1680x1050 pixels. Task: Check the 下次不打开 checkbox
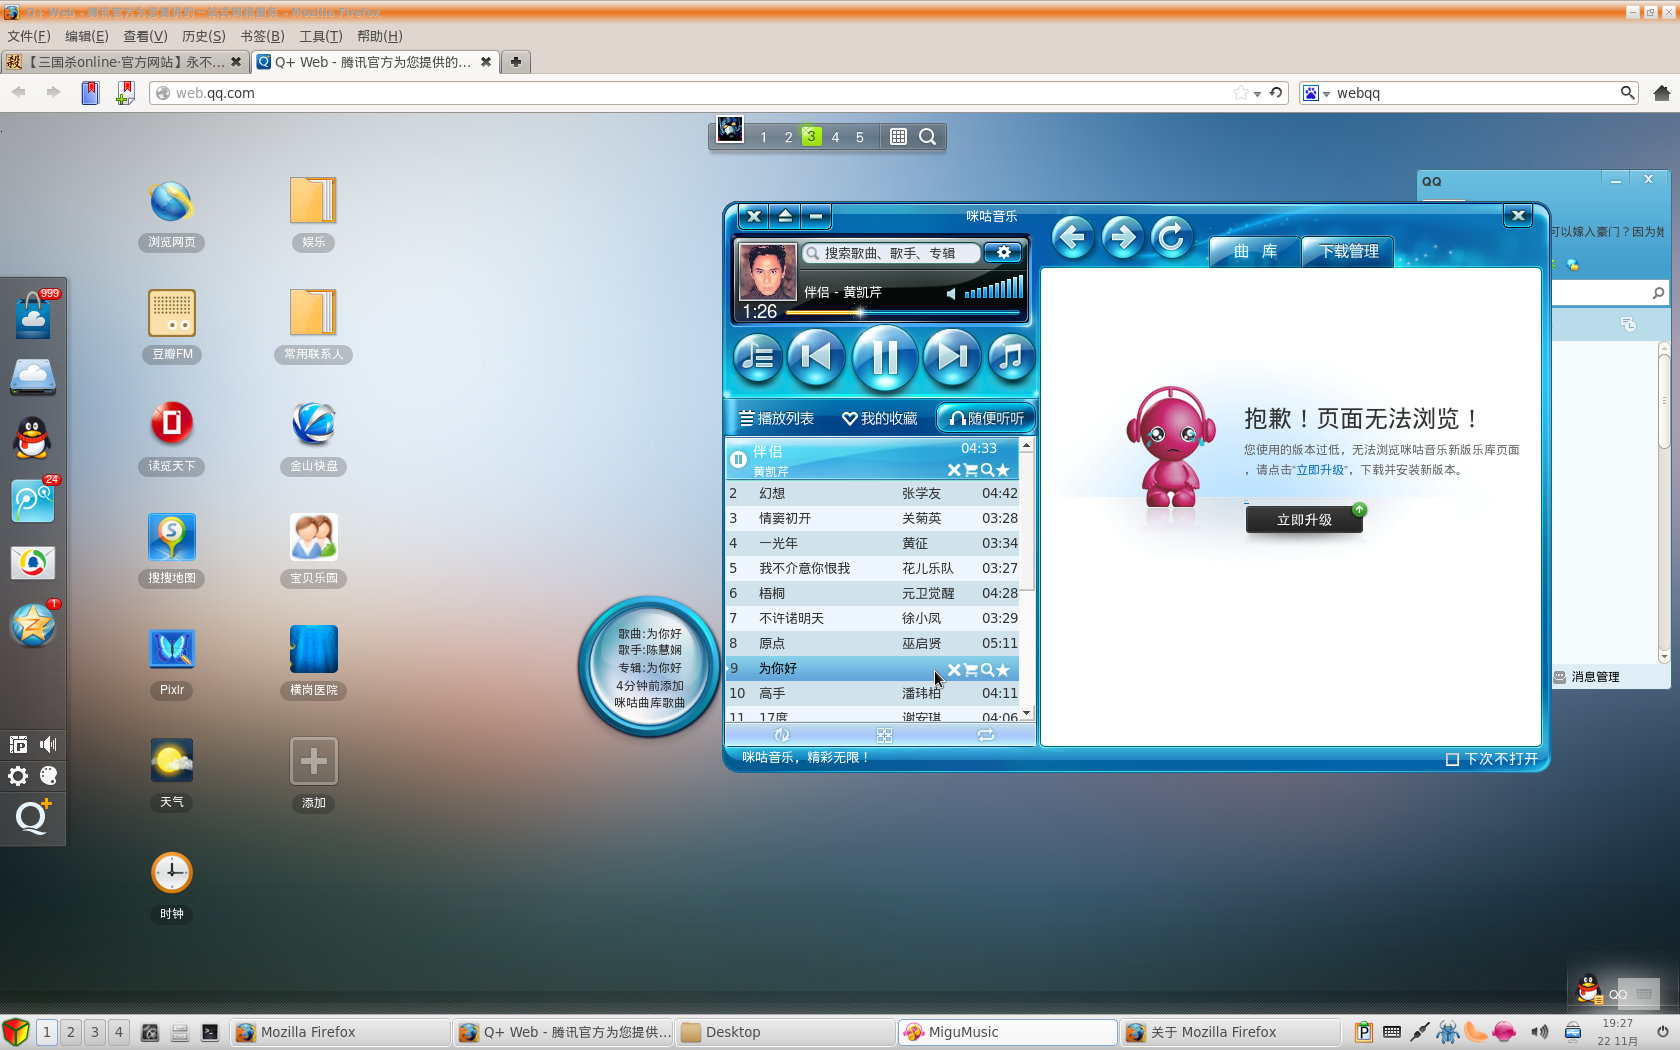coord(1452,759)
